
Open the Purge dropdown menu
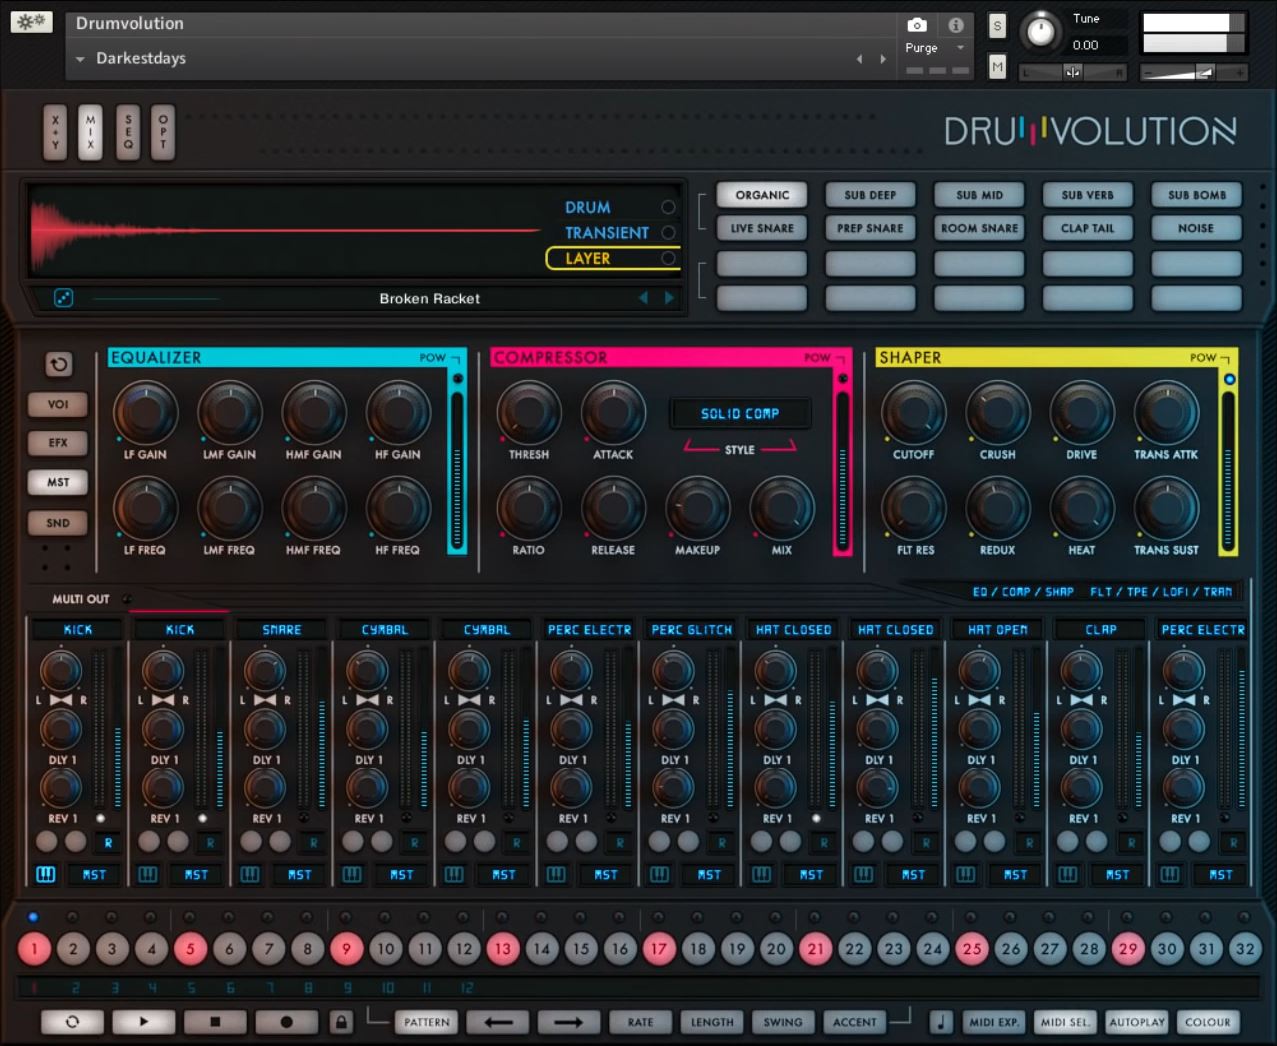click(x=935, y=48)
